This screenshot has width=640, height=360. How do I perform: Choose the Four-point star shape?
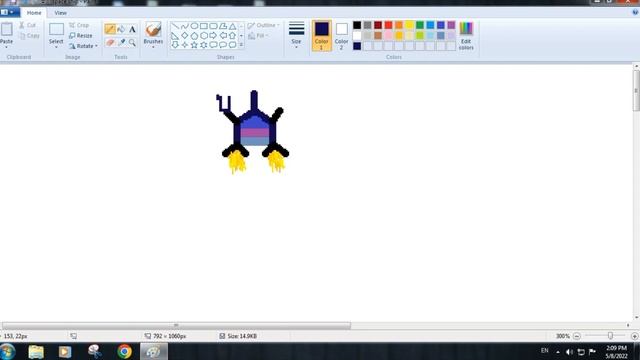tap(184, 45)
